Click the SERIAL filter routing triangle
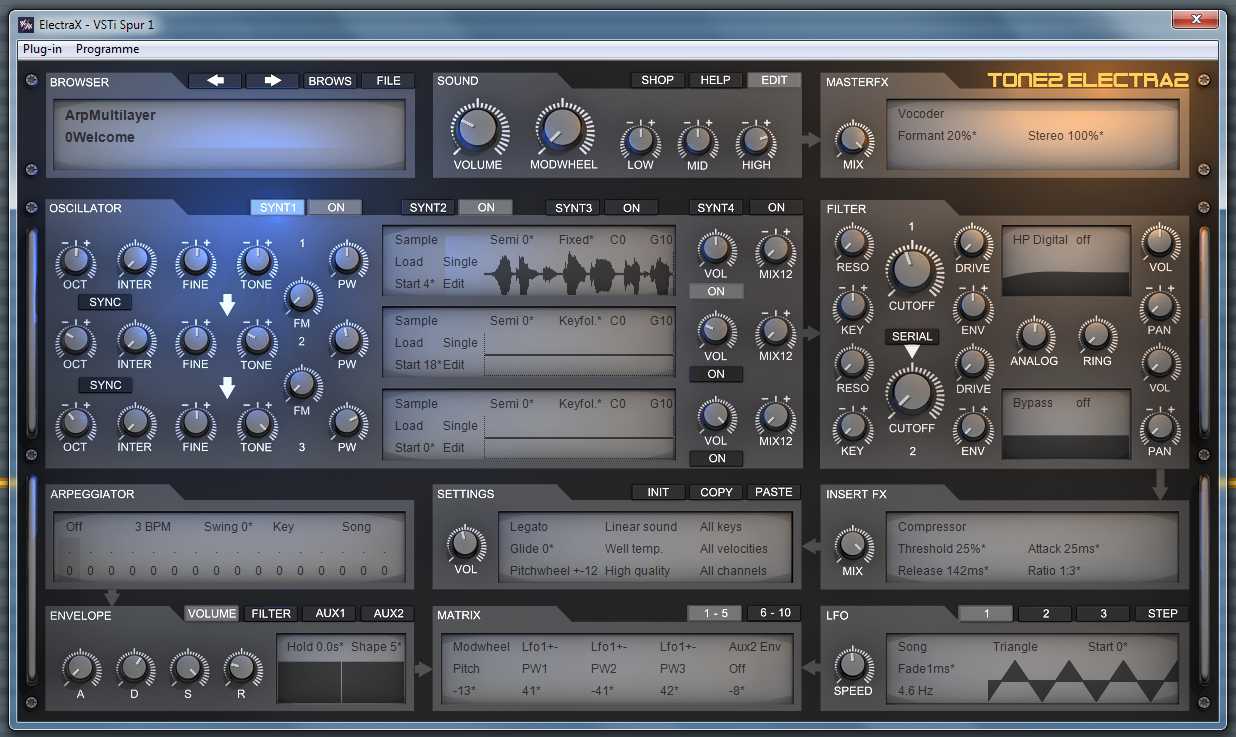Screen dimensions: 1236x737 911,352
